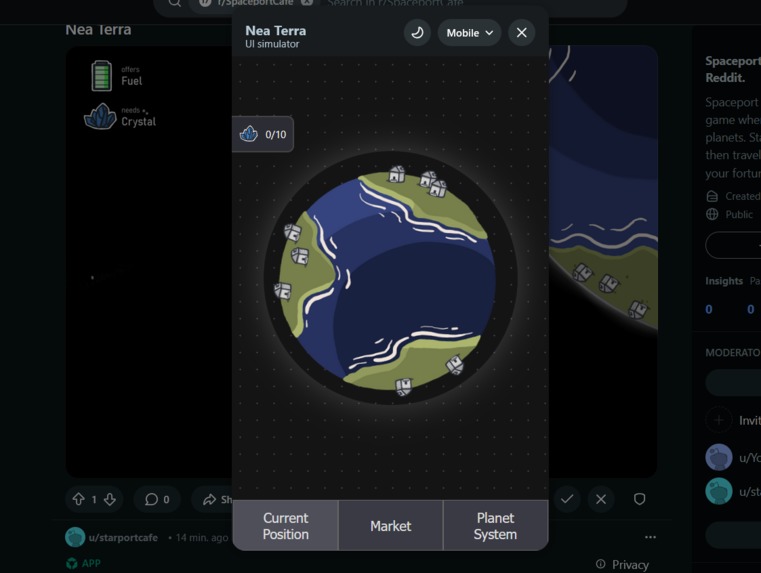Toggle dark mode with moon icon

(417, 33)
